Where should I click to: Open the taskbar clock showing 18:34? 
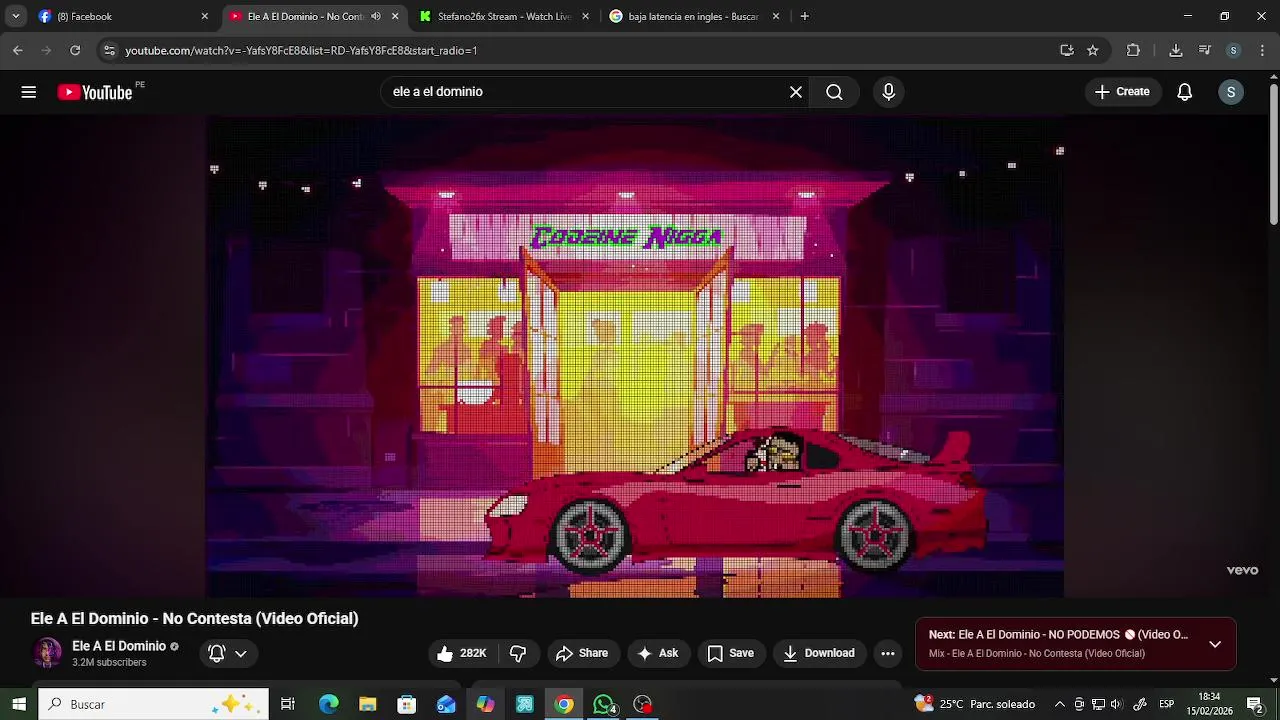[1210, 704]
